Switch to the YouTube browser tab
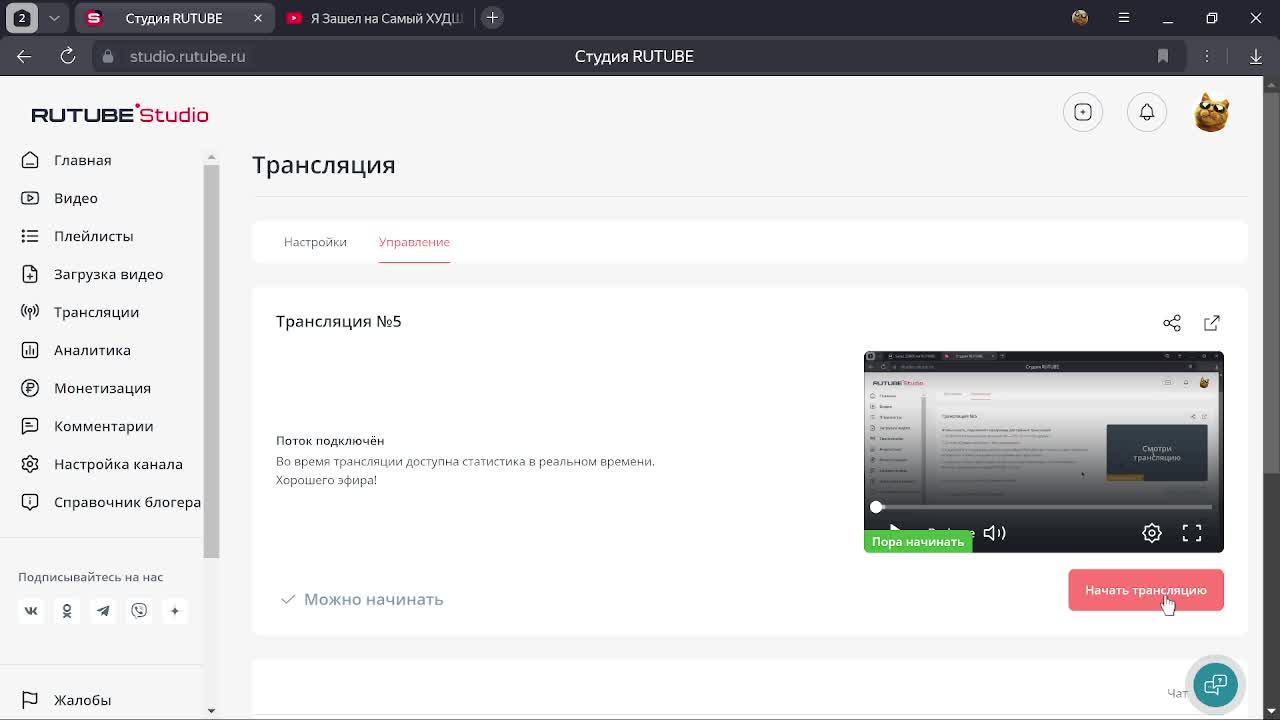The image size is (1280, 720). click(376, 18)
